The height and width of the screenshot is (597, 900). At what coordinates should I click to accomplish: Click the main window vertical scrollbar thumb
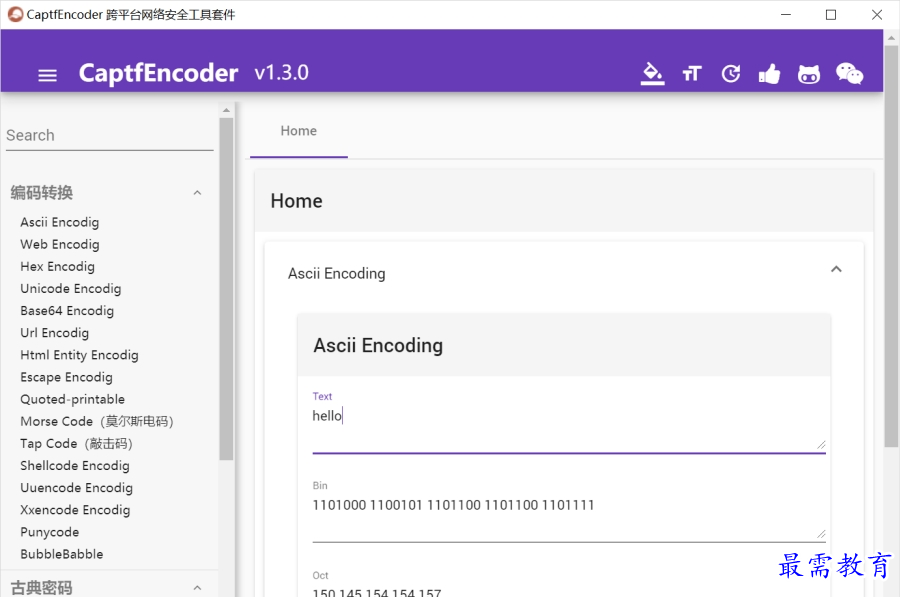[x=891, y=246]
